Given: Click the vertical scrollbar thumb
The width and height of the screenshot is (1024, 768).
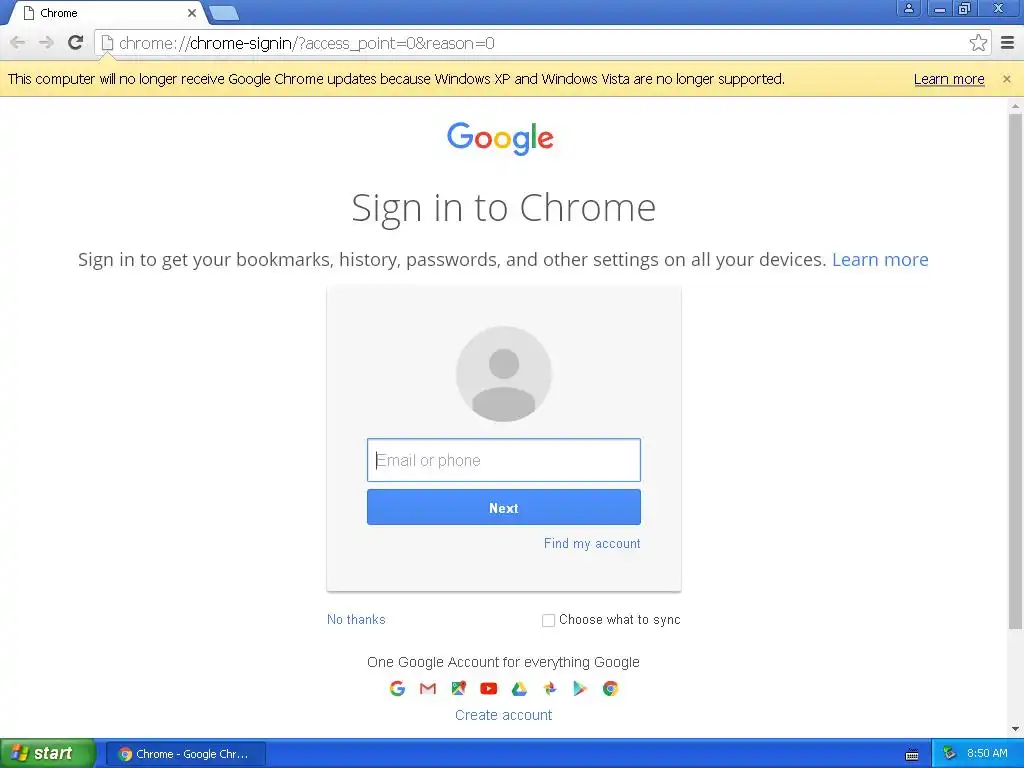Looking at the screenshot, I should click(1016, 372).
